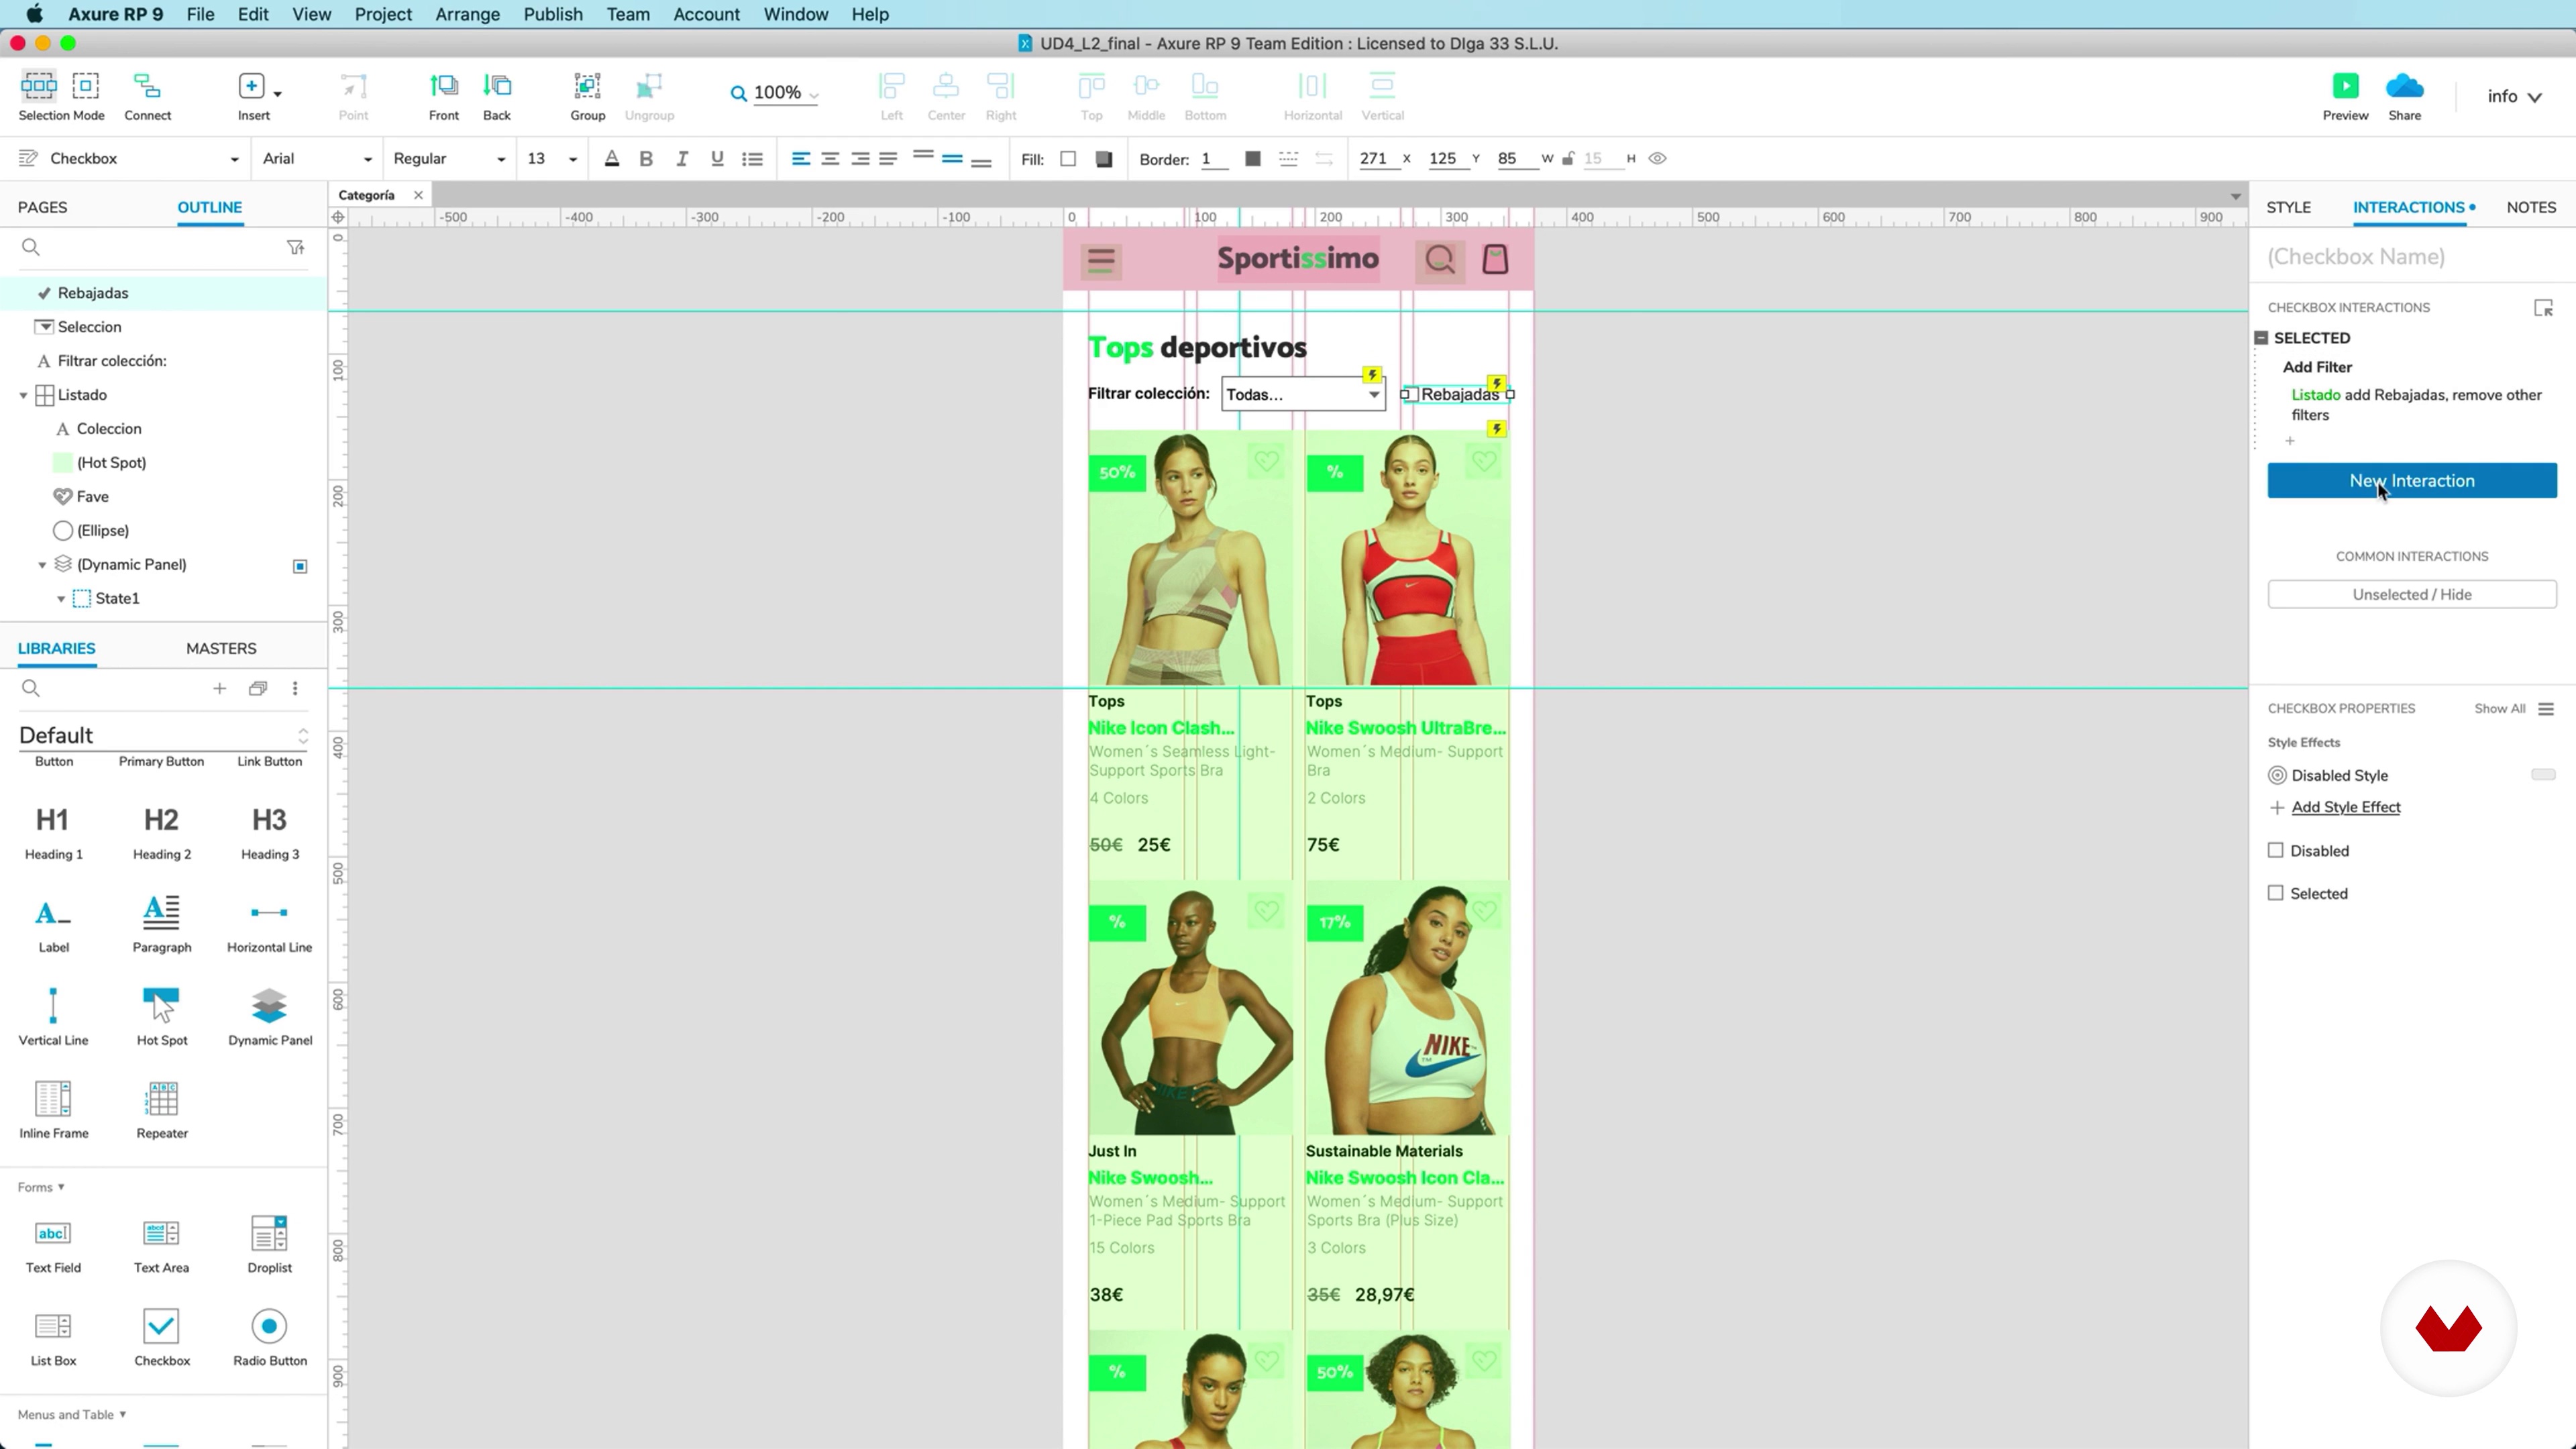This screenshot has height=1449, width=2576.
Task: Toggle italic text formatting
Action: (682, 159)
